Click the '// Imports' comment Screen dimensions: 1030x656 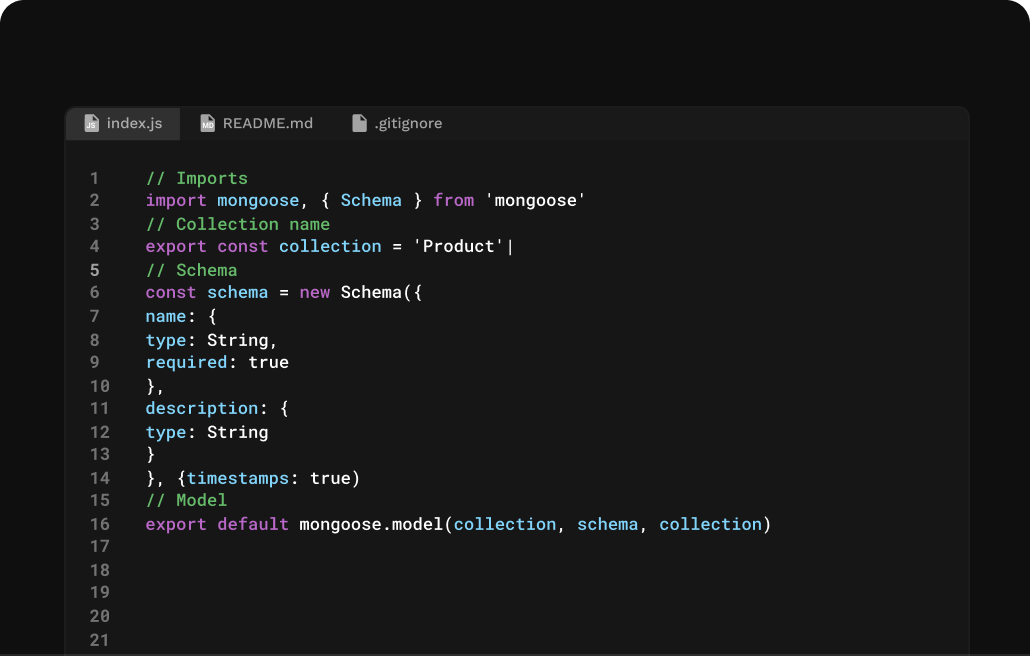197,179
